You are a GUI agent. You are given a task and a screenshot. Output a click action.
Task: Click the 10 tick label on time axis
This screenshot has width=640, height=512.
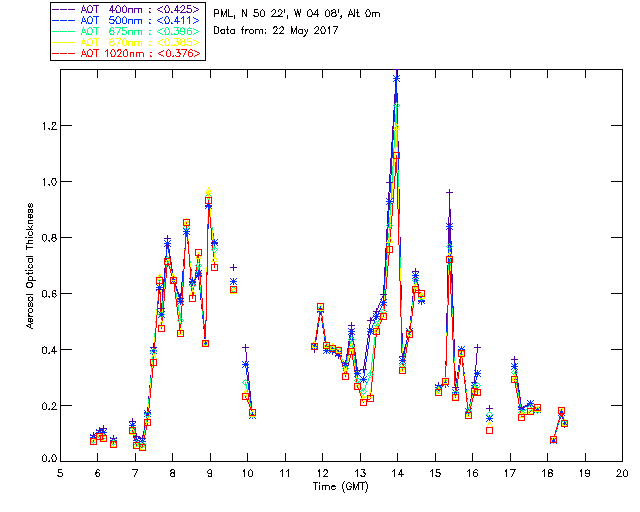pos(247,473)
